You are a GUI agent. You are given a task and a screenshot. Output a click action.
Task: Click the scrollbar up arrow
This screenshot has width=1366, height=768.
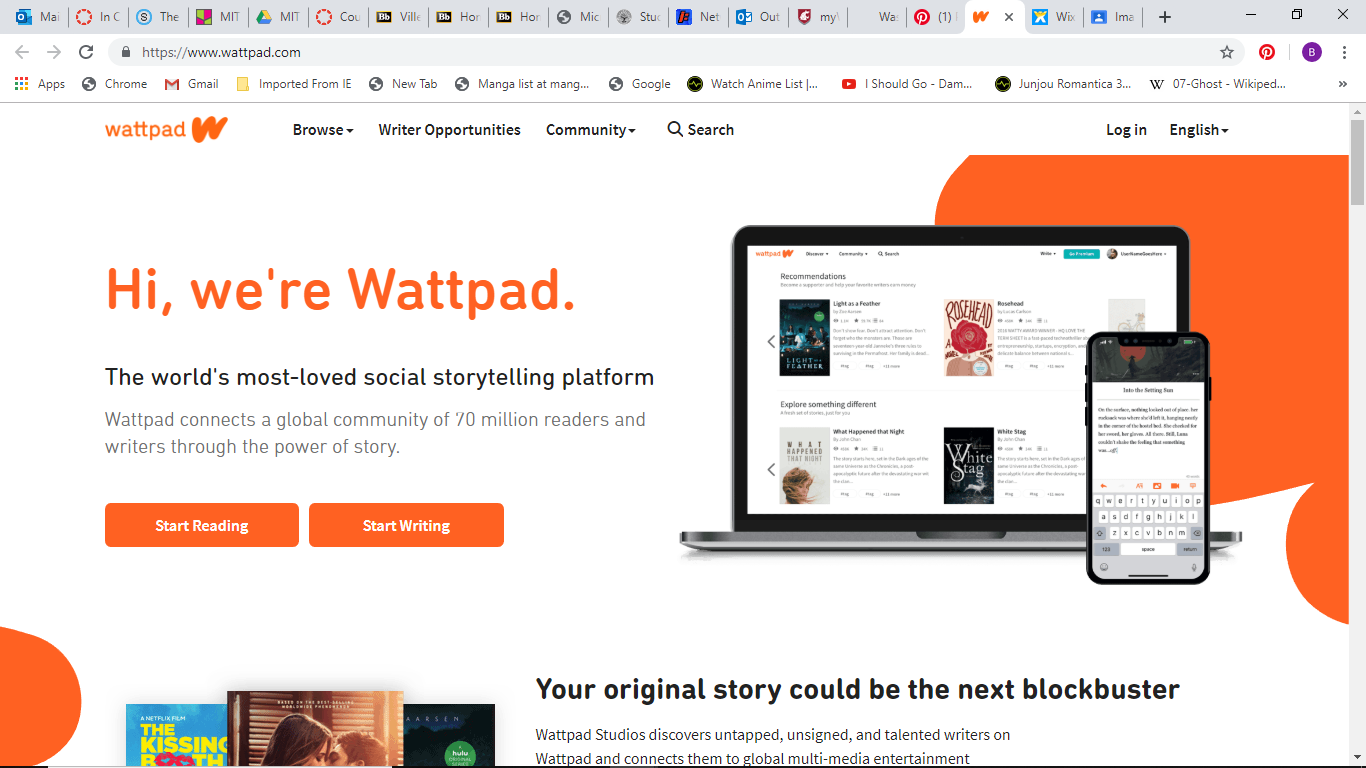click(1357, 111)
